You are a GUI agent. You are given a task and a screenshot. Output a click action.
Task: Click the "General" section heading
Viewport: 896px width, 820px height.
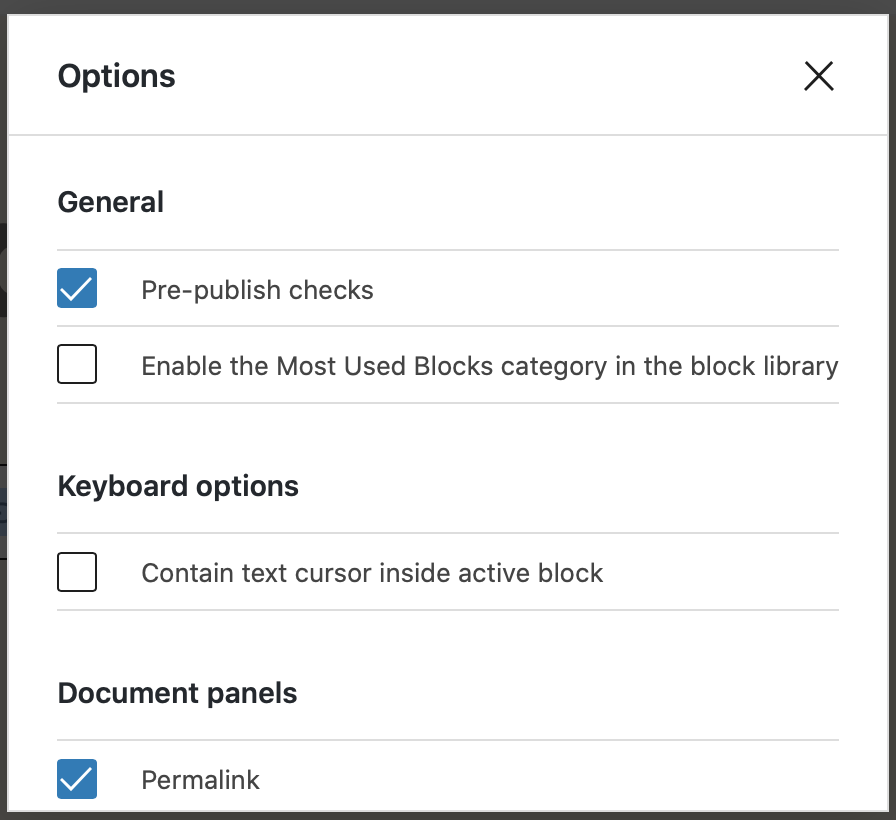[x=110, y=202]
